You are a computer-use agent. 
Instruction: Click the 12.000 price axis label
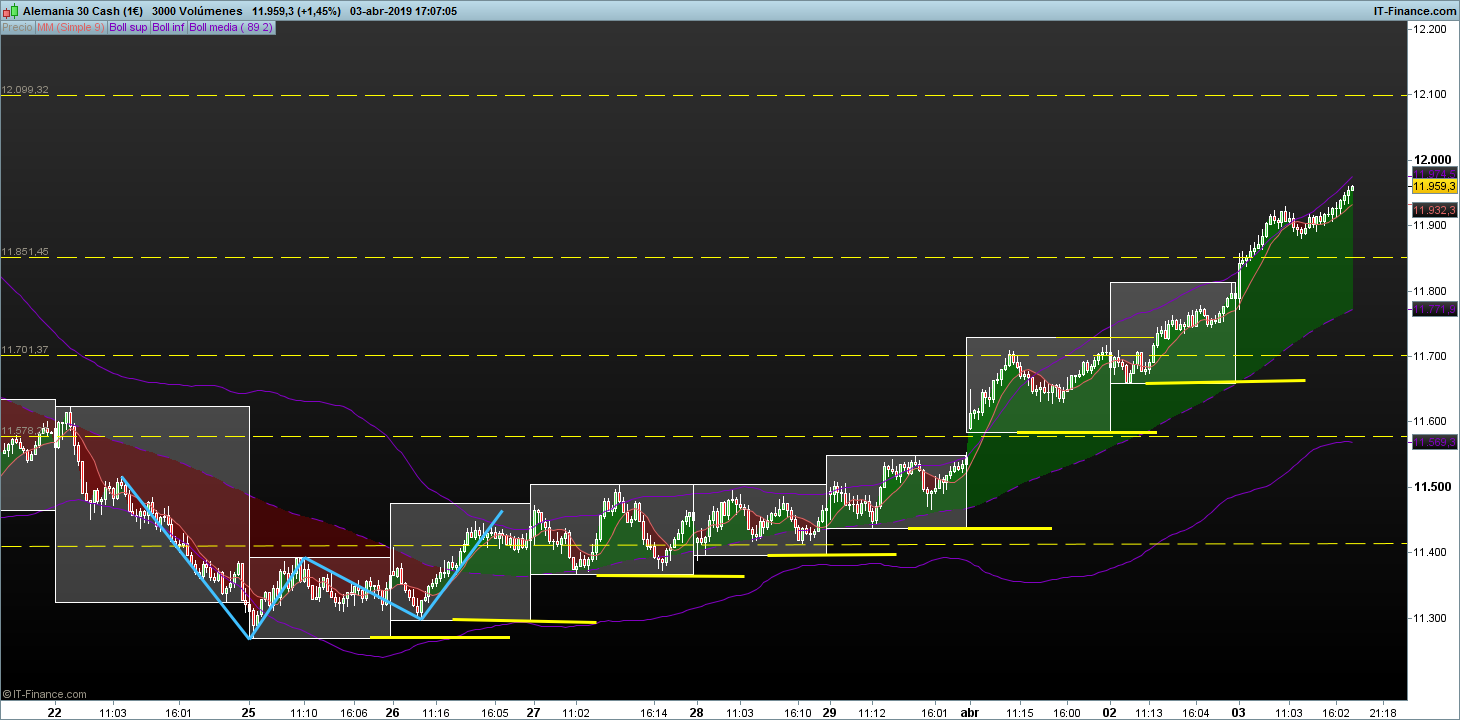[x=1430, y=160]
